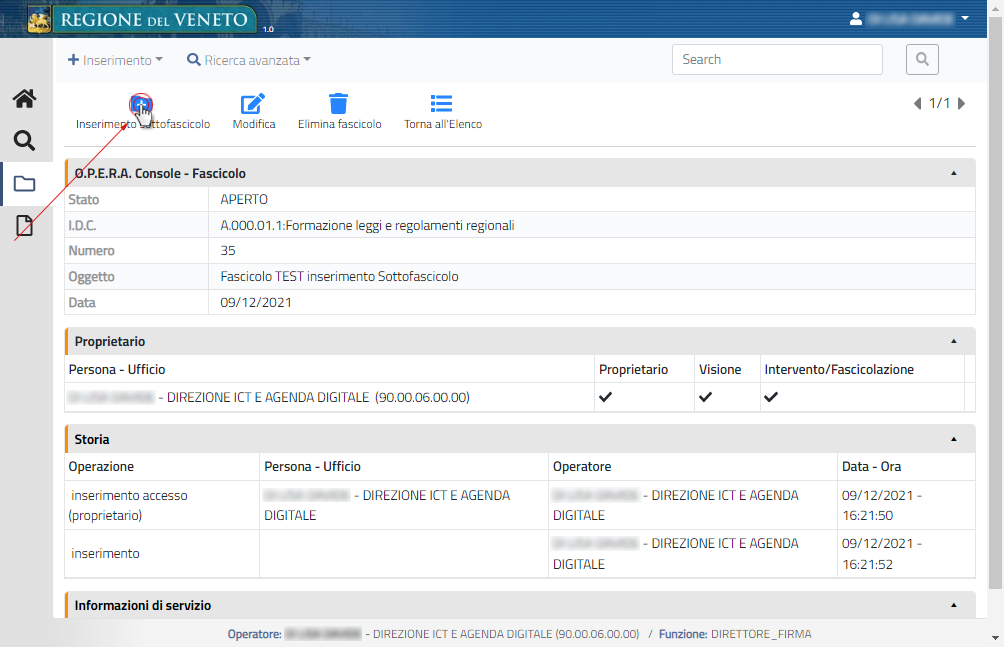1004x647 pixels.
Task: Click the Numero value 35
Action: 228,250
